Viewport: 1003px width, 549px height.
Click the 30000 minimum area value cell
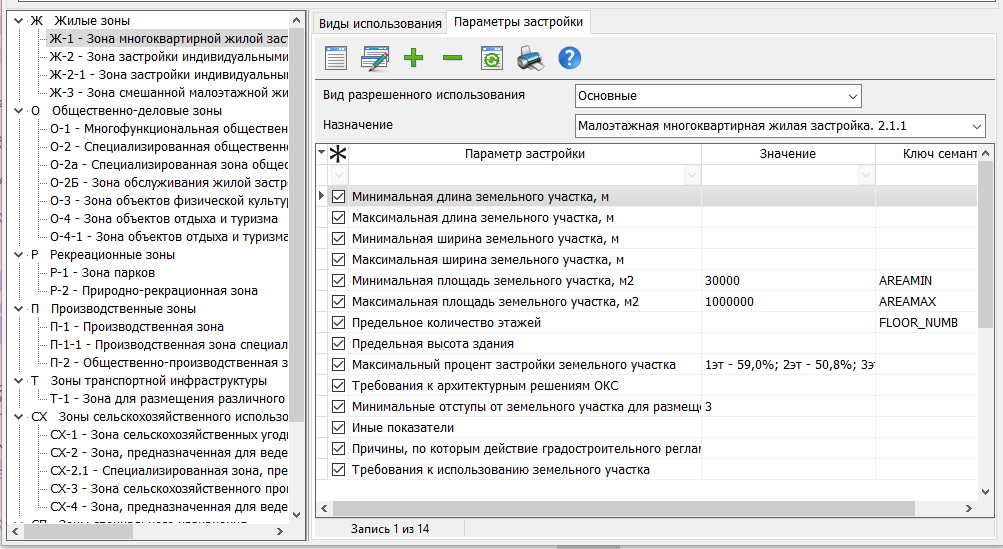787,281
